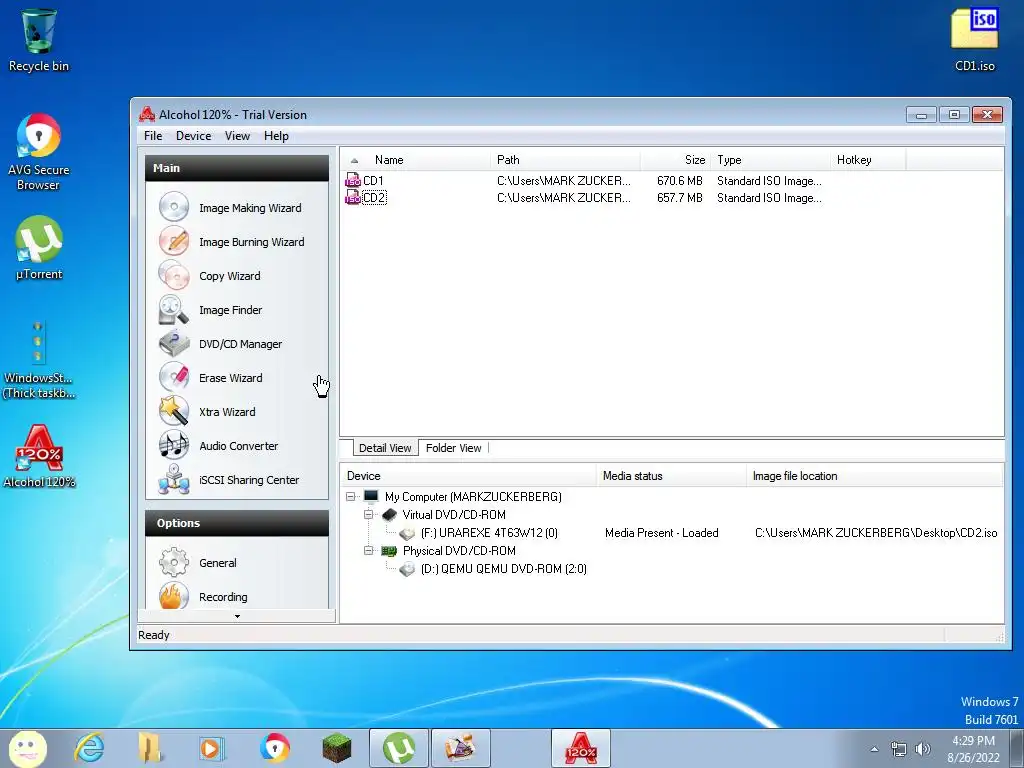Screen dimensions: 1024x768
Task: Launch the Erase Wizard icon
Action: tap(174, 377)
